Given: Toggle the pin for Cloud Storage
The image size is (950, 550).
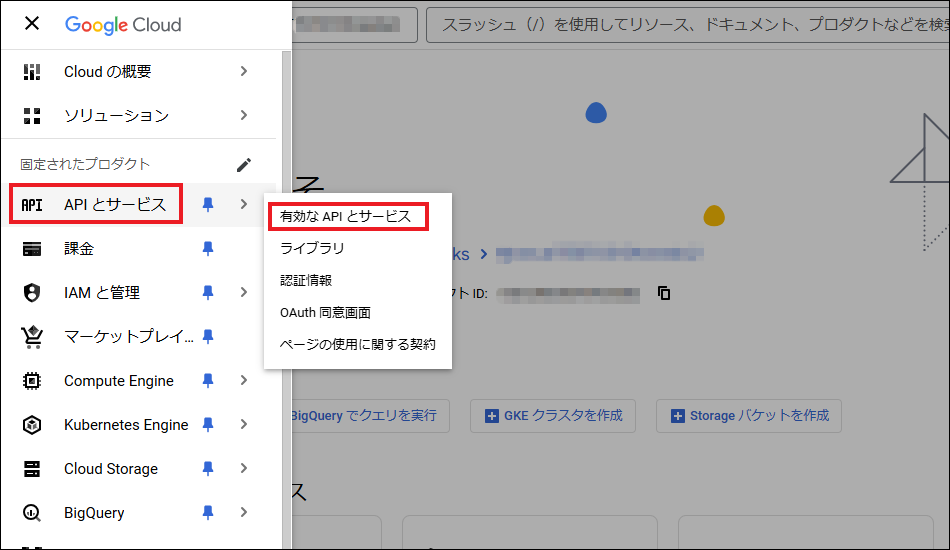Looking at the screenshot, I should point(208,469).
